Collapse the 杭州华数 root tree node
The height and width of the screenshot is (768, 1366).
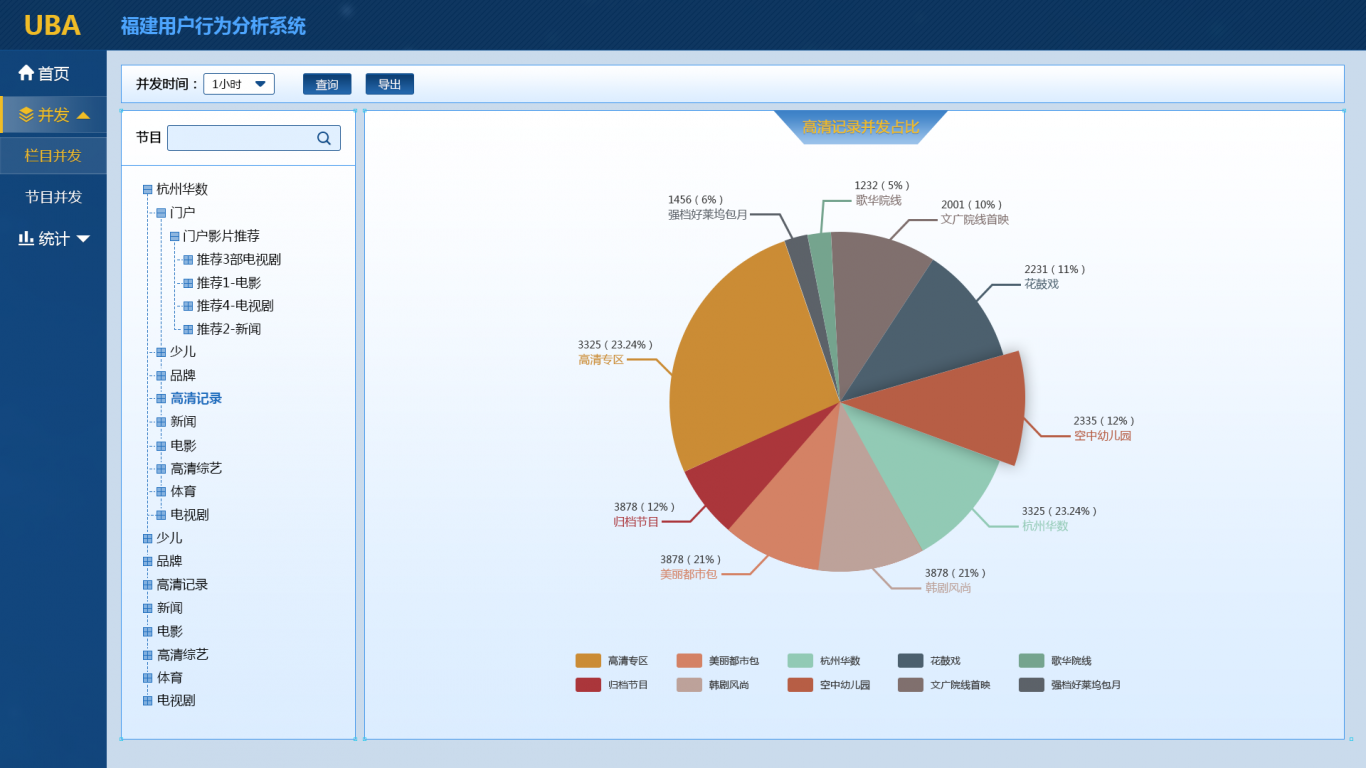coord(148,189)
